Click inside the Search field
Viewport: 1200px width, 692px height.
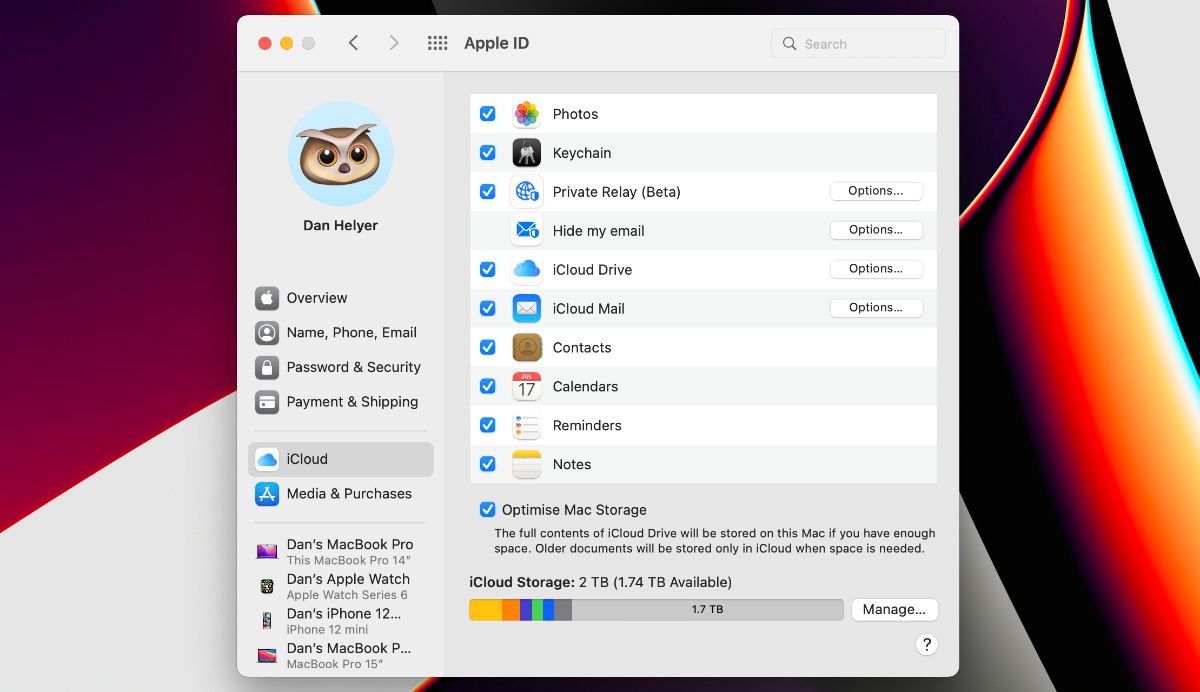pos(857,43)
